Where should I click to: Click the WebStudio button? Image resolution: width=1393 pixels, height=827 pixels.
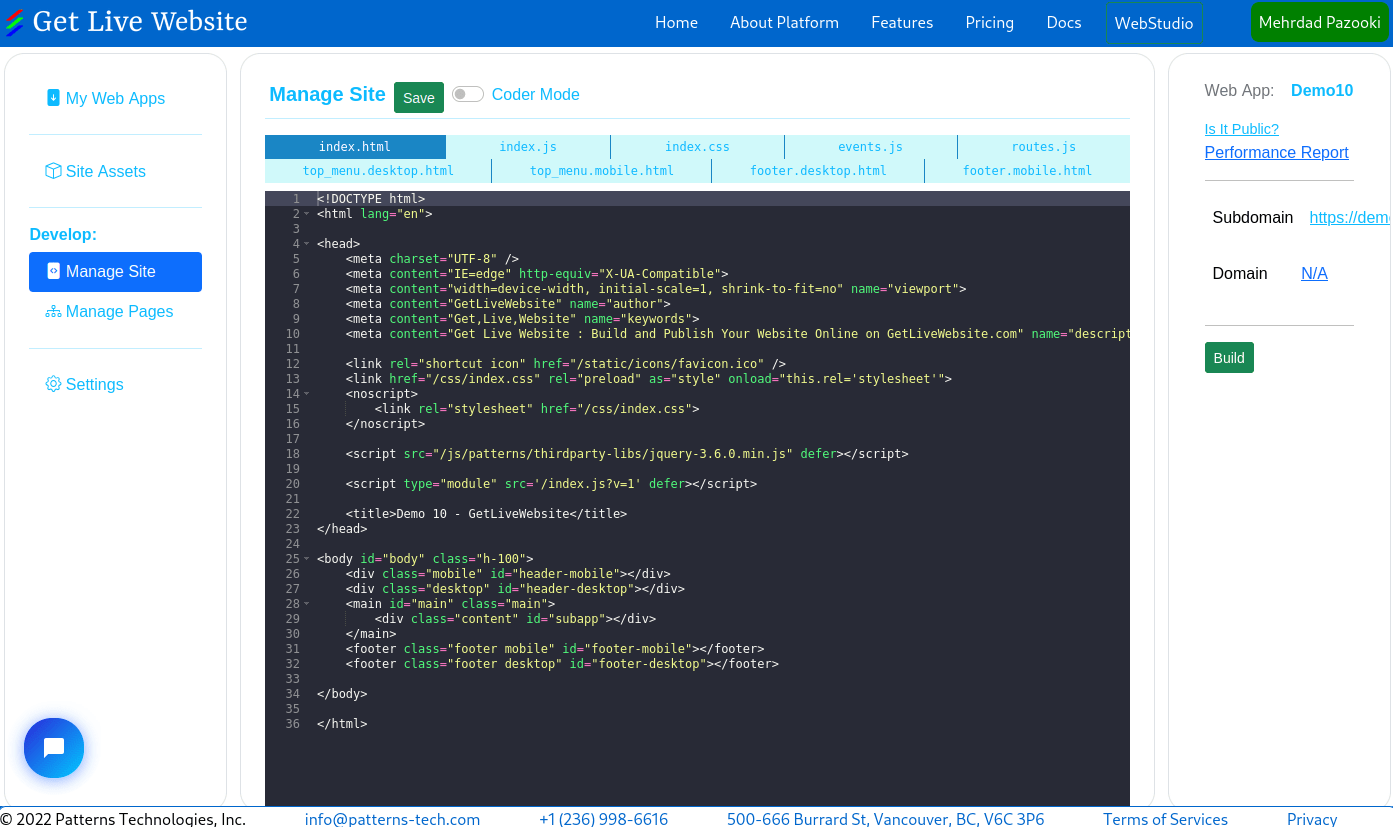tap(1154, 23)
